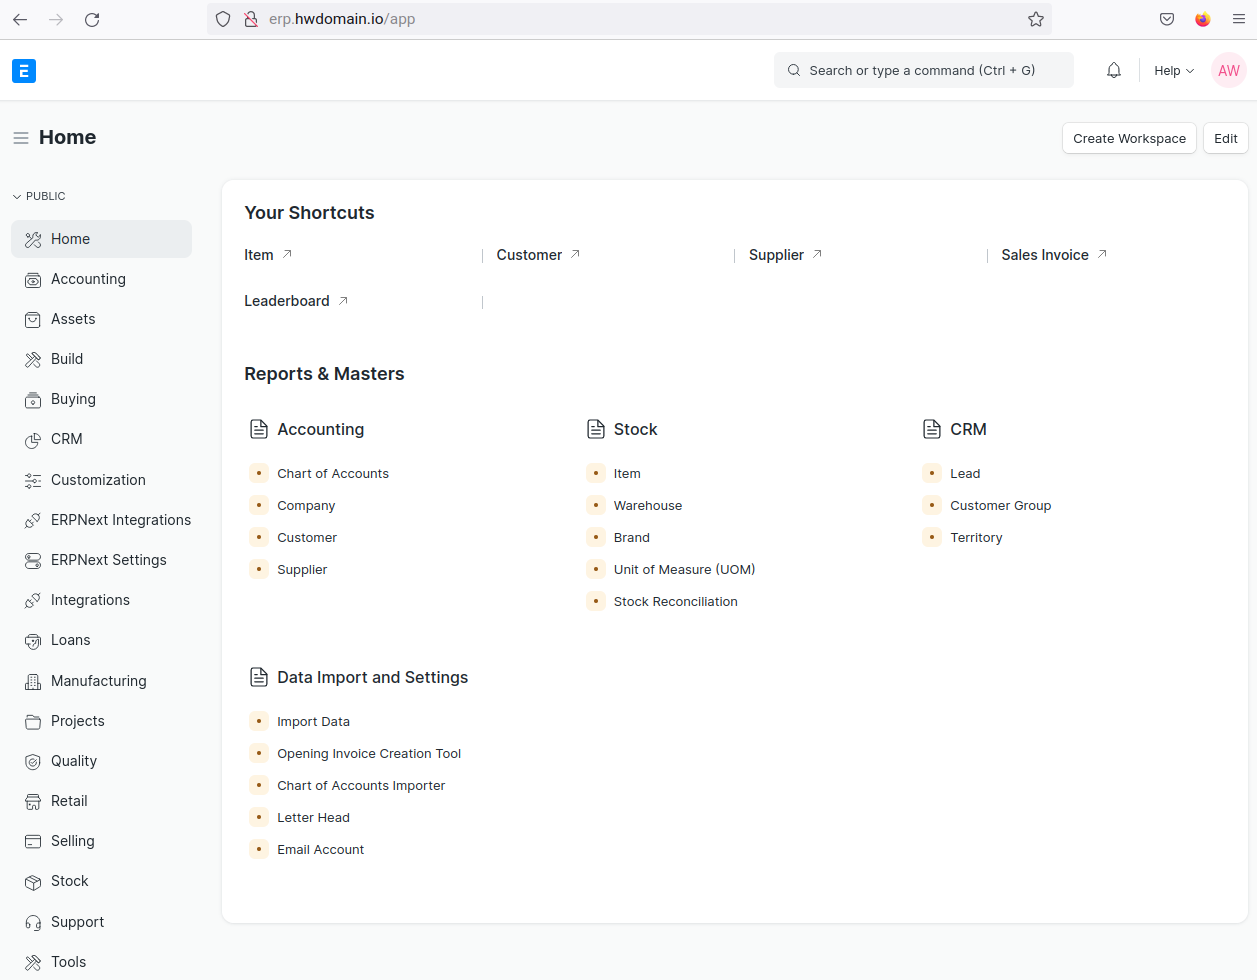Open the Item link under Stock
Image resolution: width=1257 pixels, height=980 pixels.
[627, 474]
